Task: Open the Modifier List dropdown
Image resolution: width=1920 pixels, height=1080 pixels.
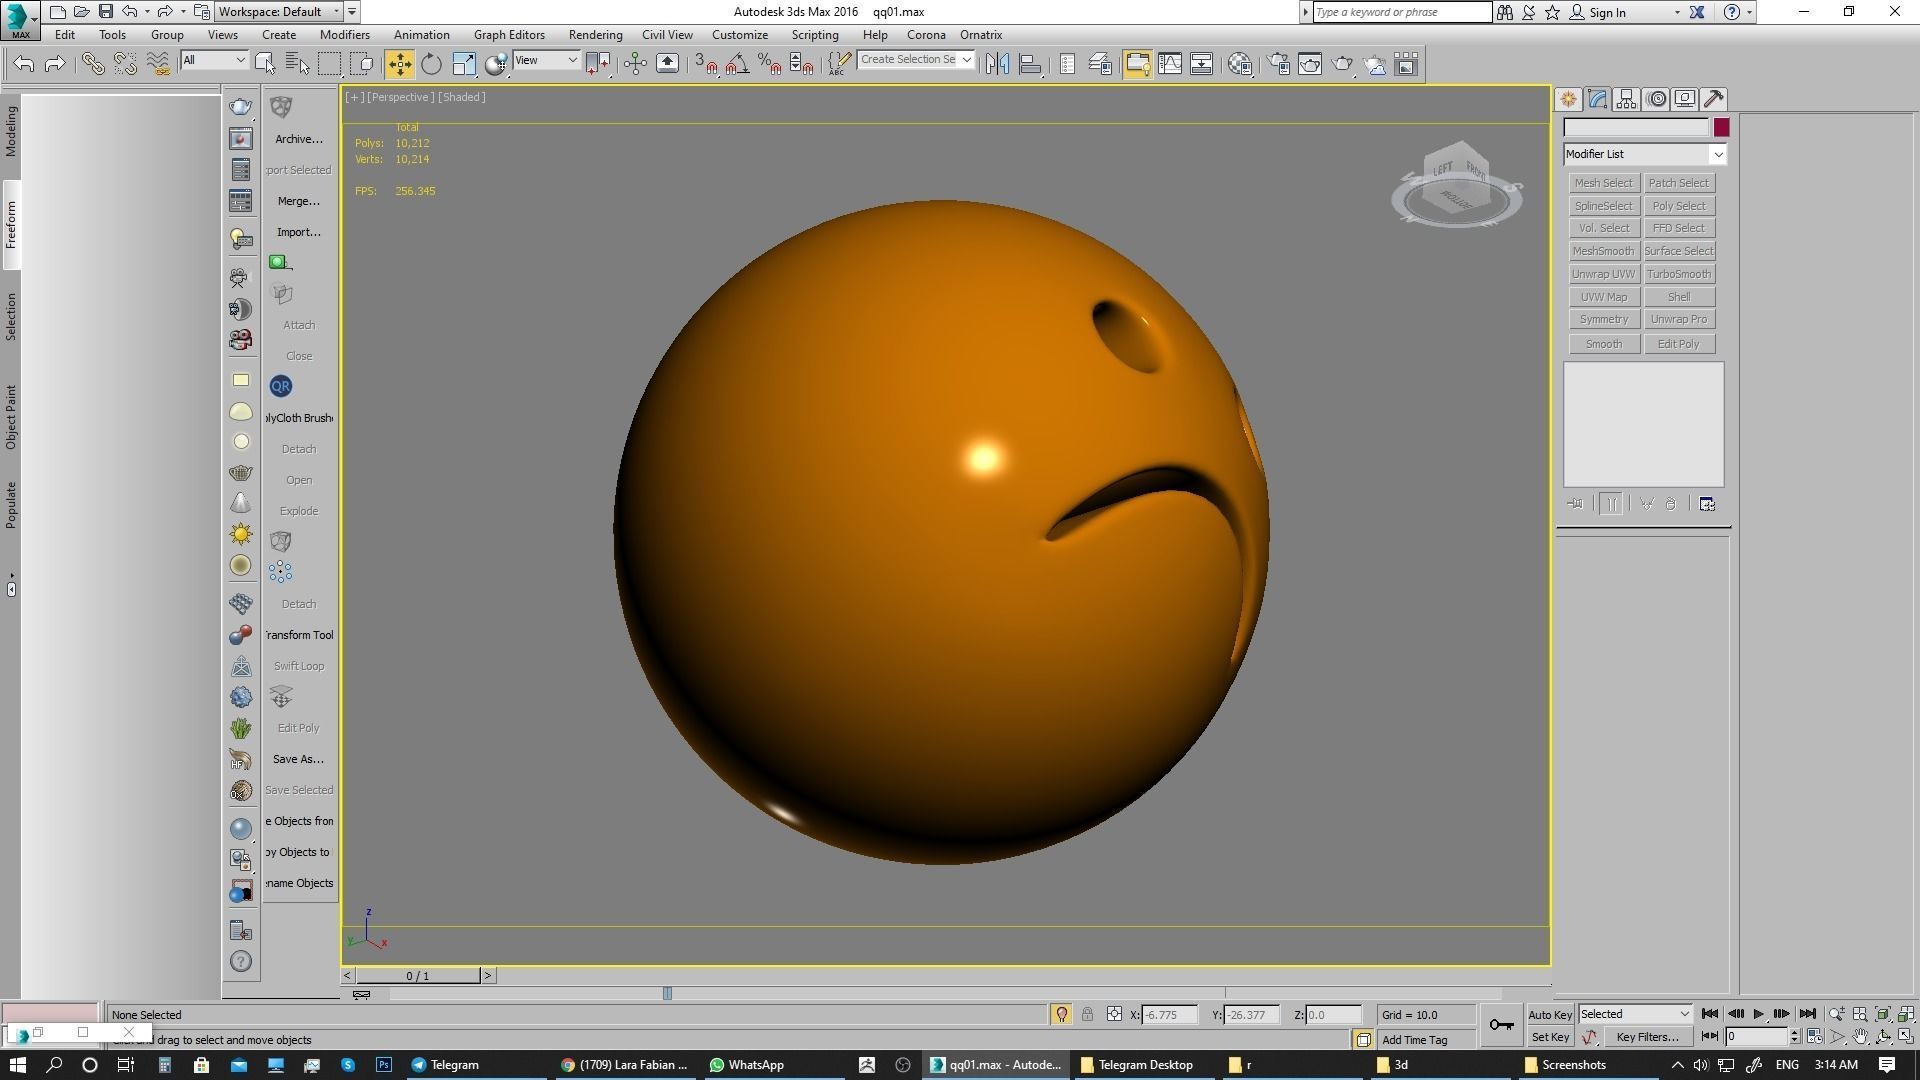Action: point(1645,154)
